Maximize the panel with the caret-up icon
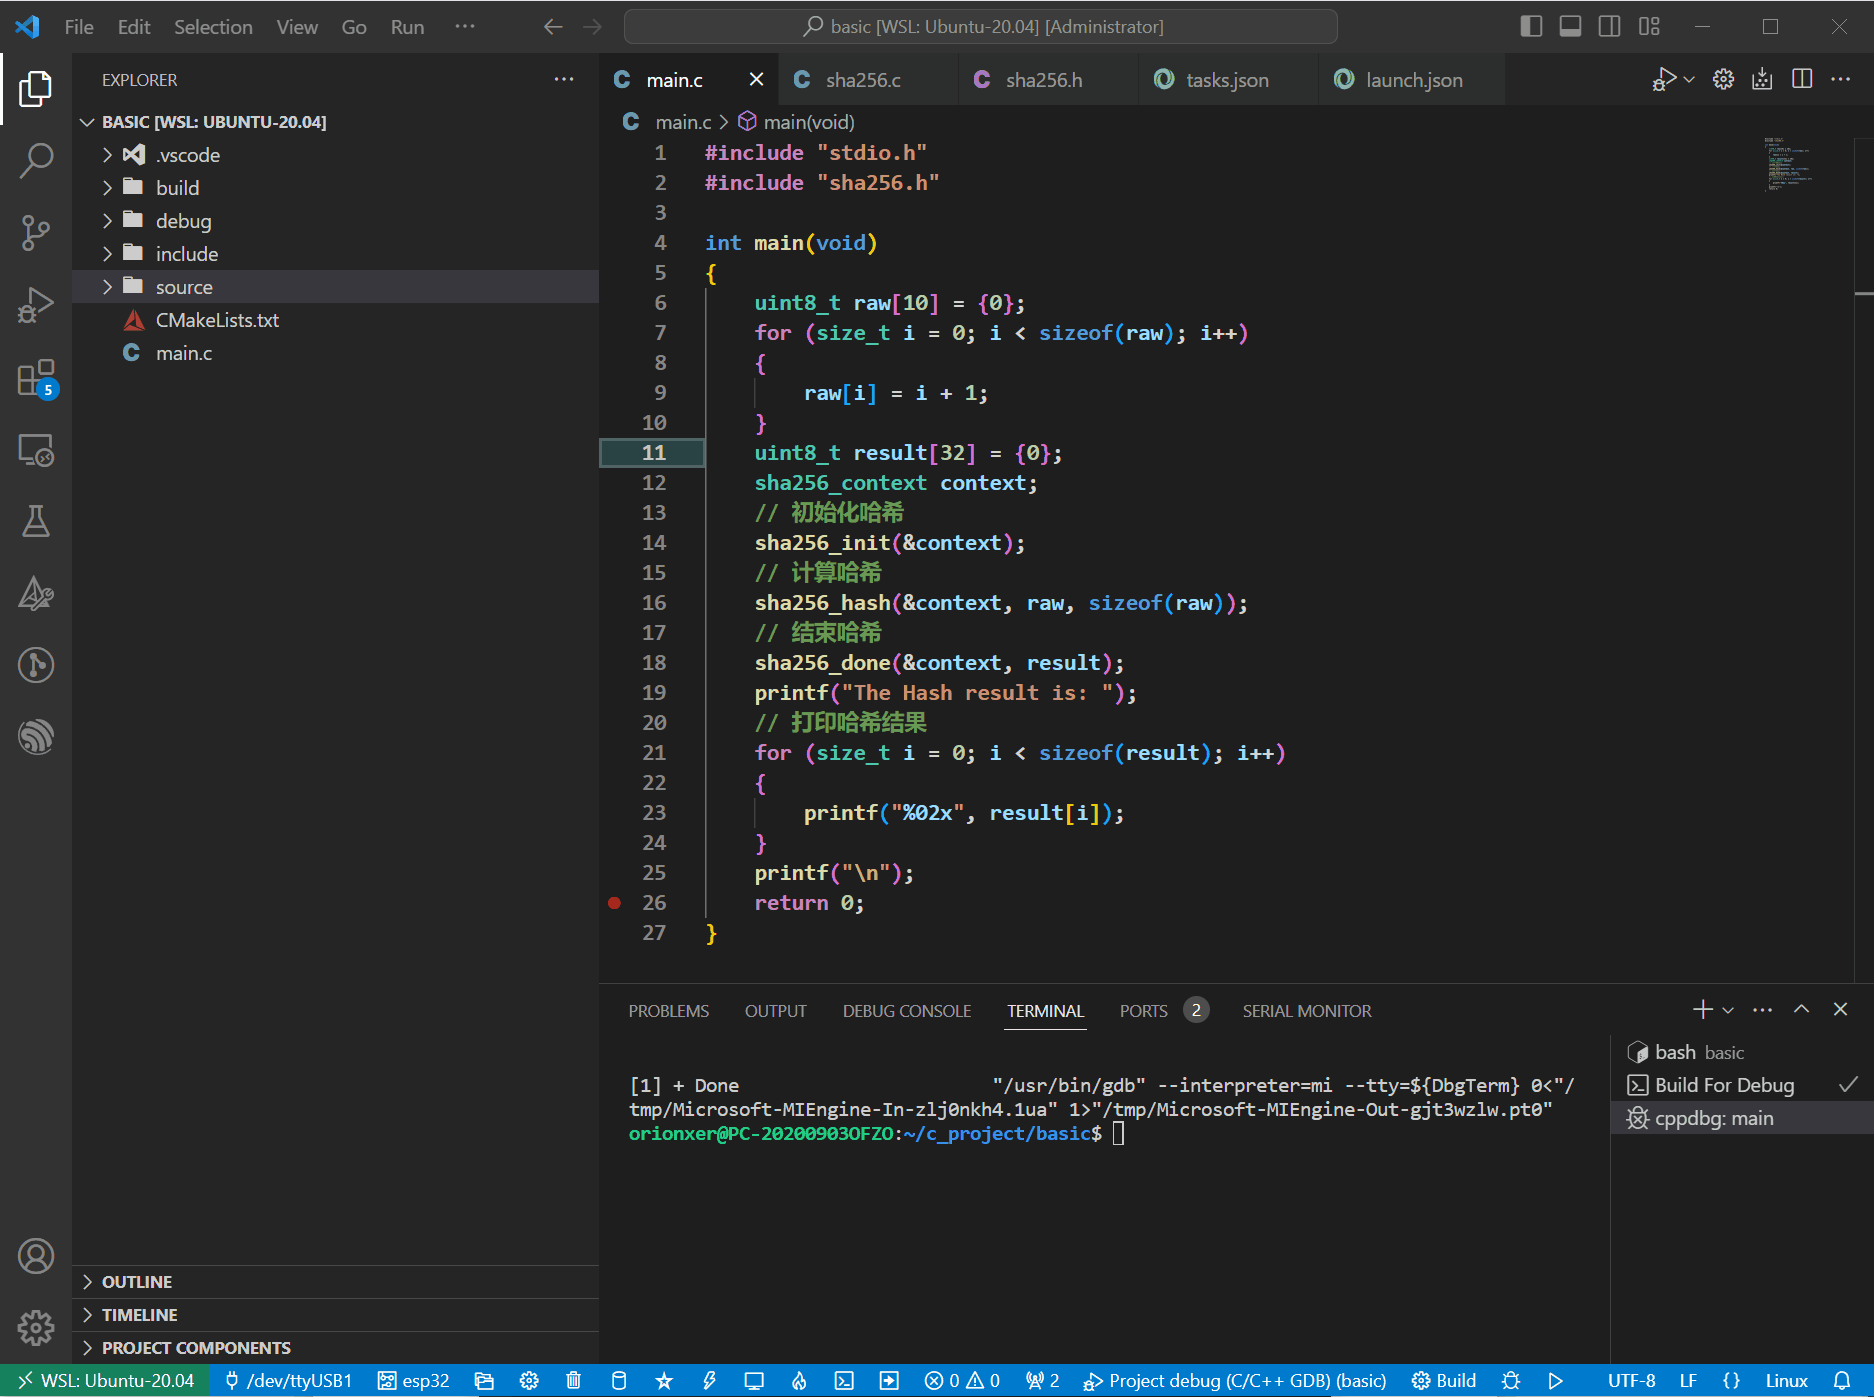Image resolution: width=1874 pixels, height=1397 pixels. tap(1801, 1010)
